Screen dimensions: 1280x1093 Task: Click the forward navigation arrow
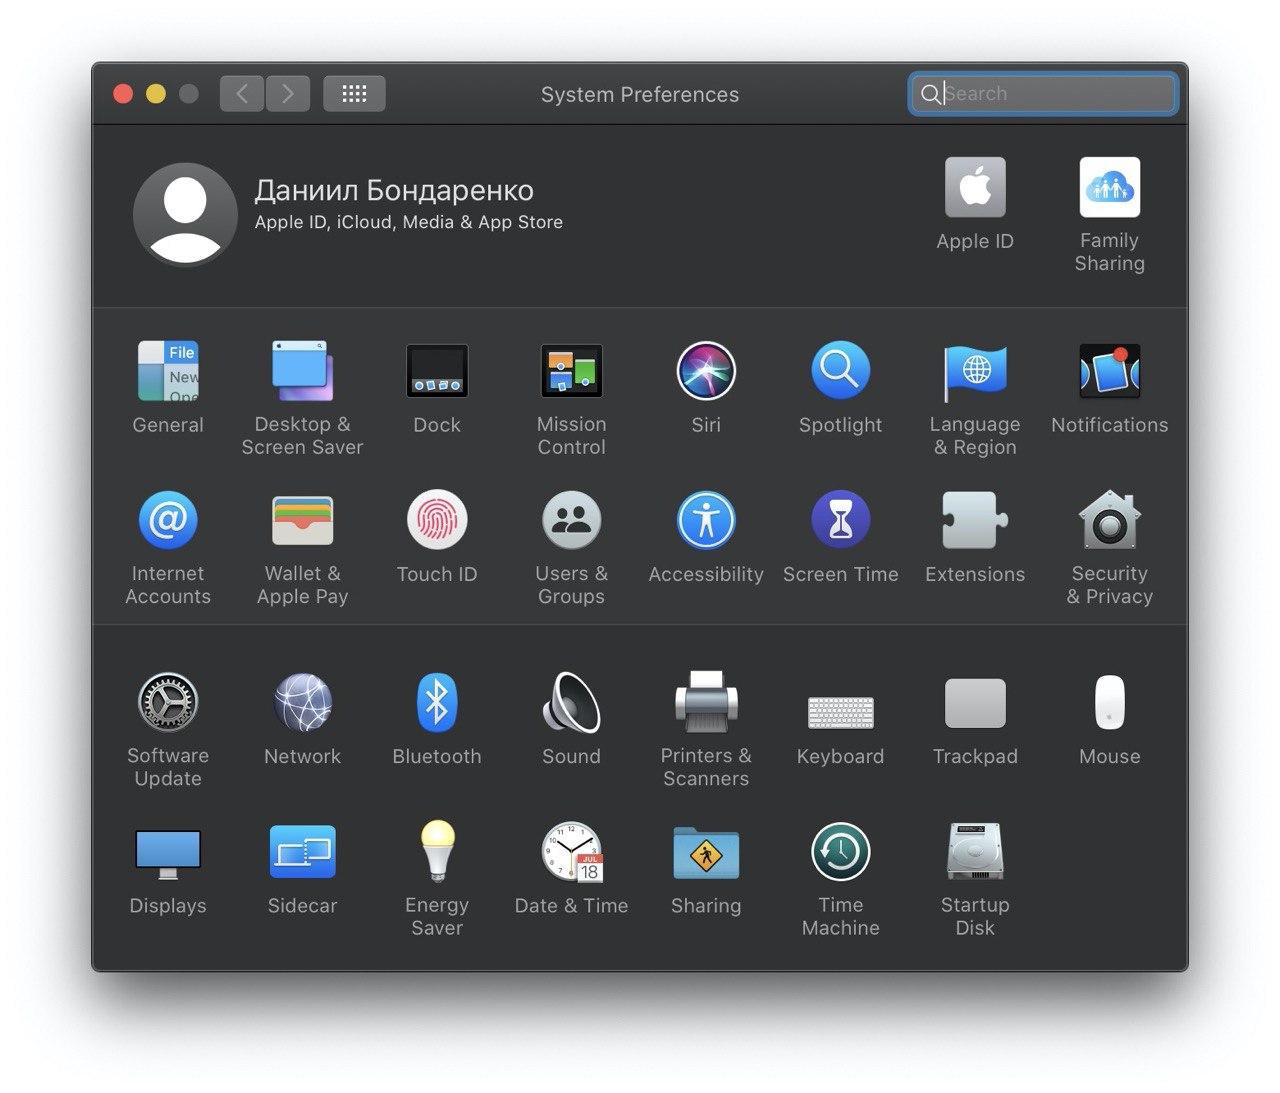pyautogui.click(x=288, y=94)
